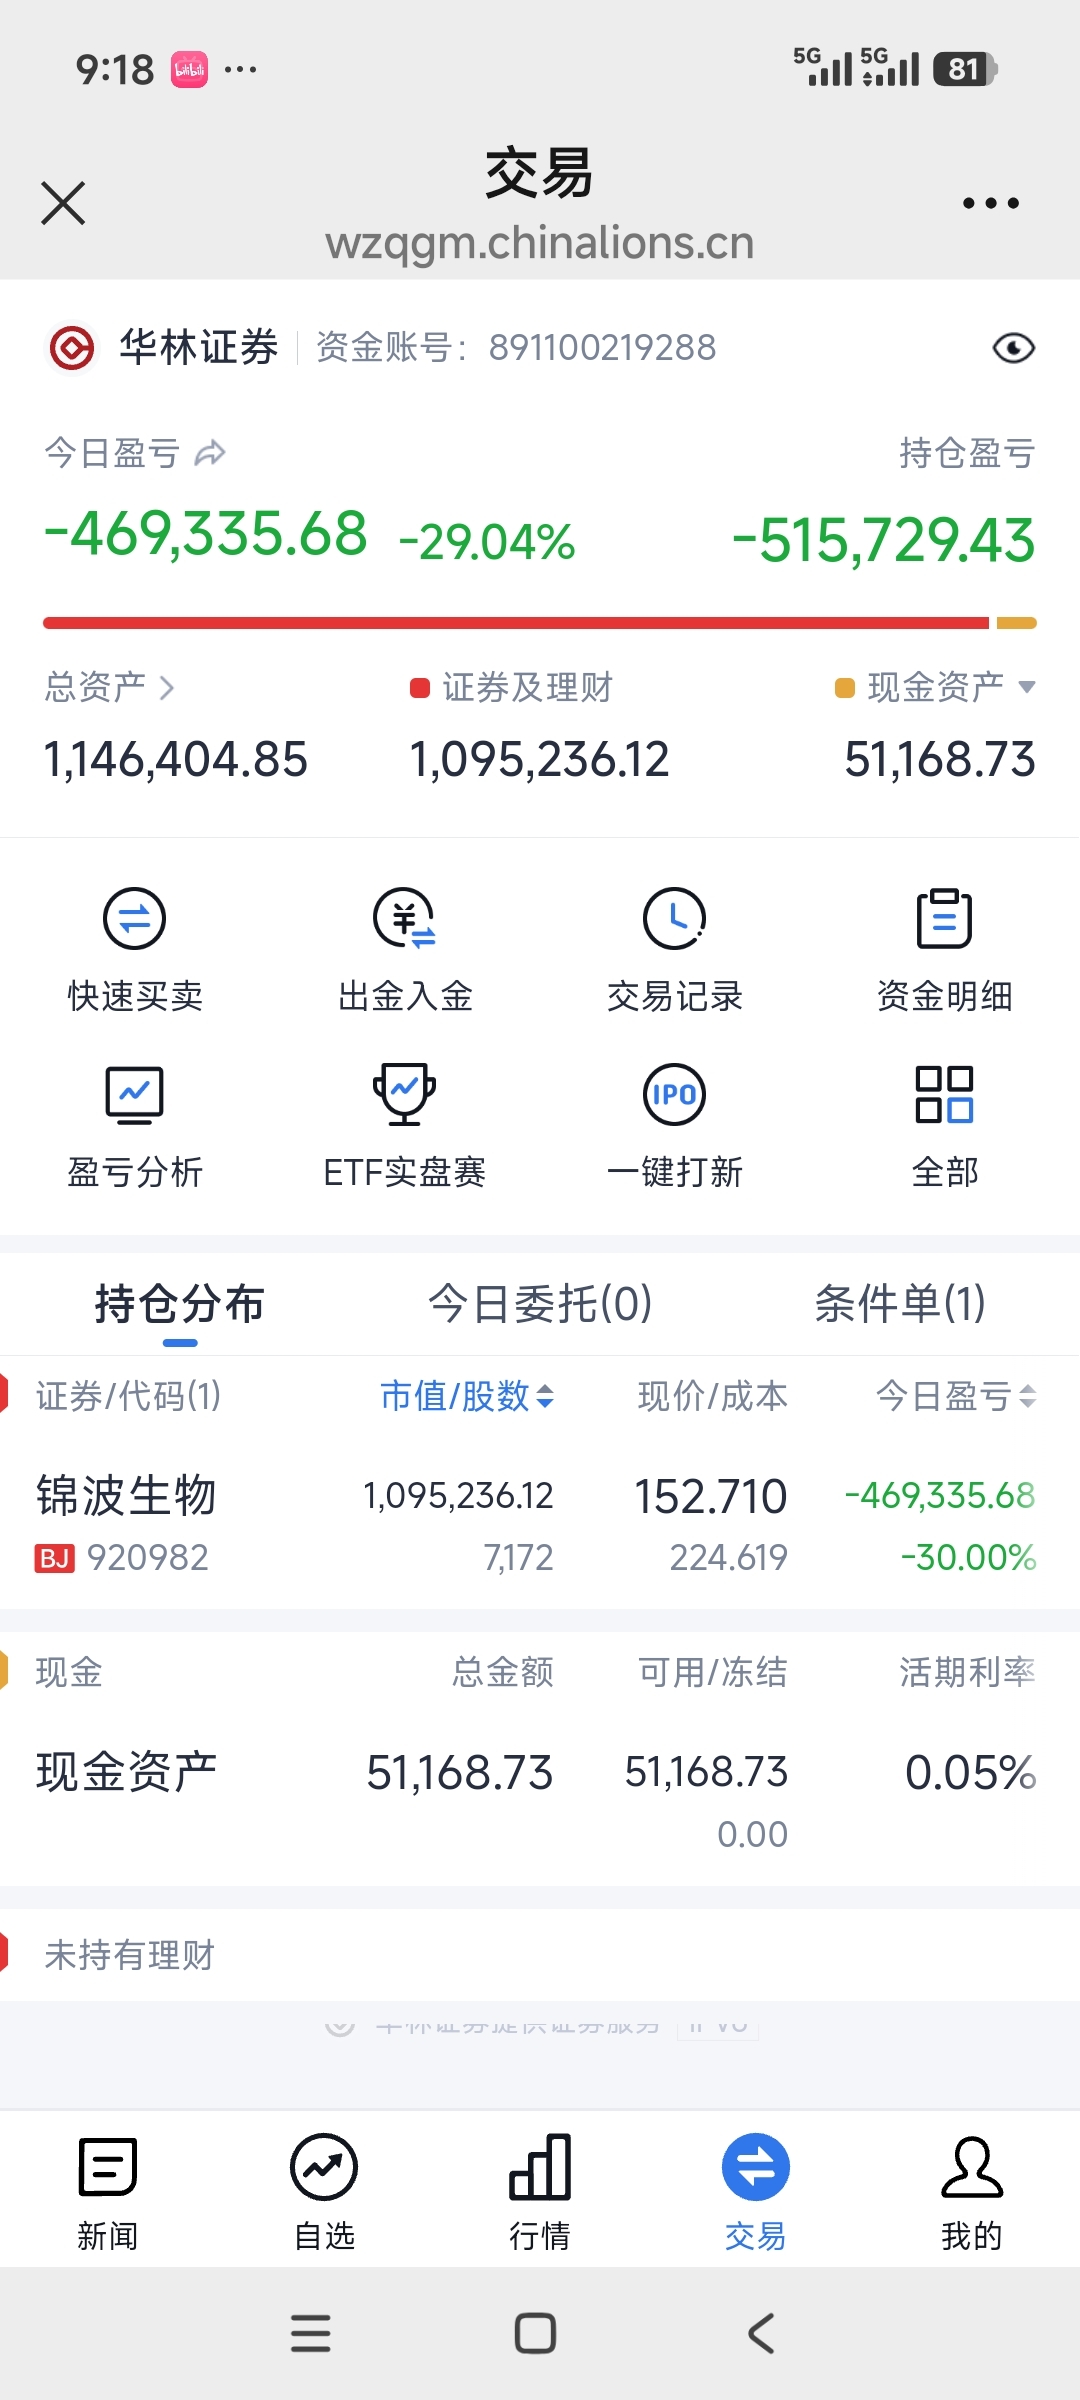Tap fund account number 891100219288
1080x2400 pixels.
pyautogui.click(x=602, y=348)
